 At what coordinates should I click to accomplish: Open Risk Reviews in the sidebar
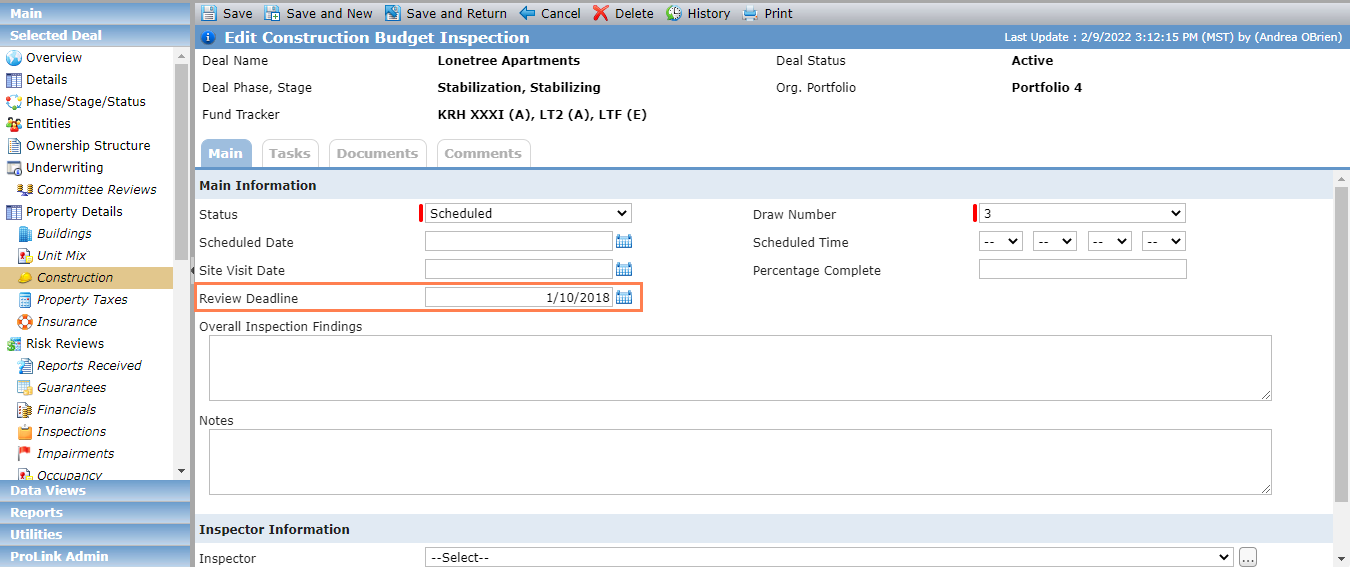[x=65, y=344]
